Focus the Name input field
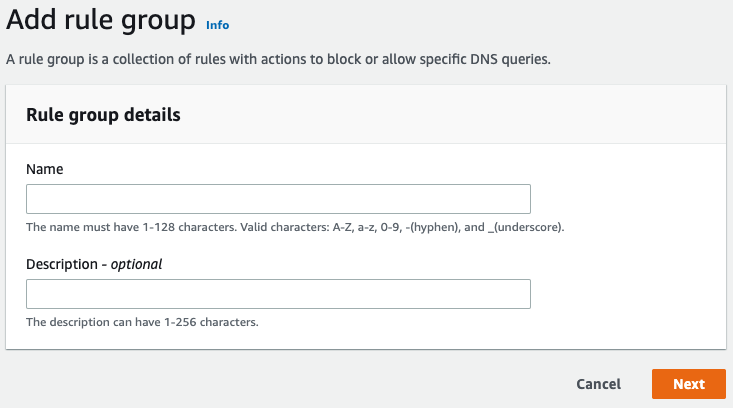Image resolution: width=733 pixels, height=408 pixels. (278, 199)
